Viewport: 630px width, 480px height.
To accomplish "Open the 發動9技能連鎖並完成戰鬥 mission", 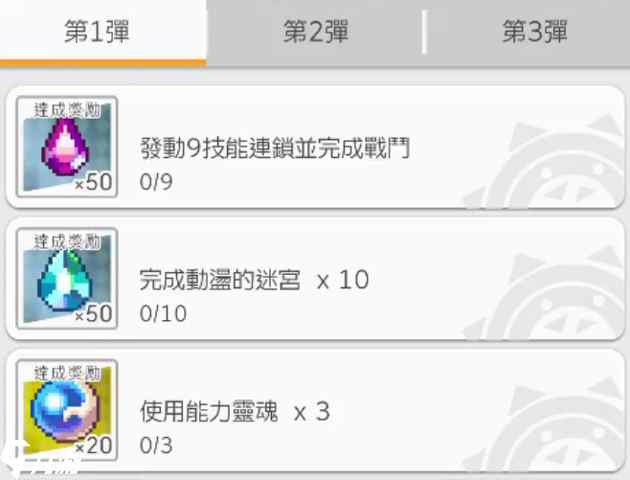I will (315, 147).
